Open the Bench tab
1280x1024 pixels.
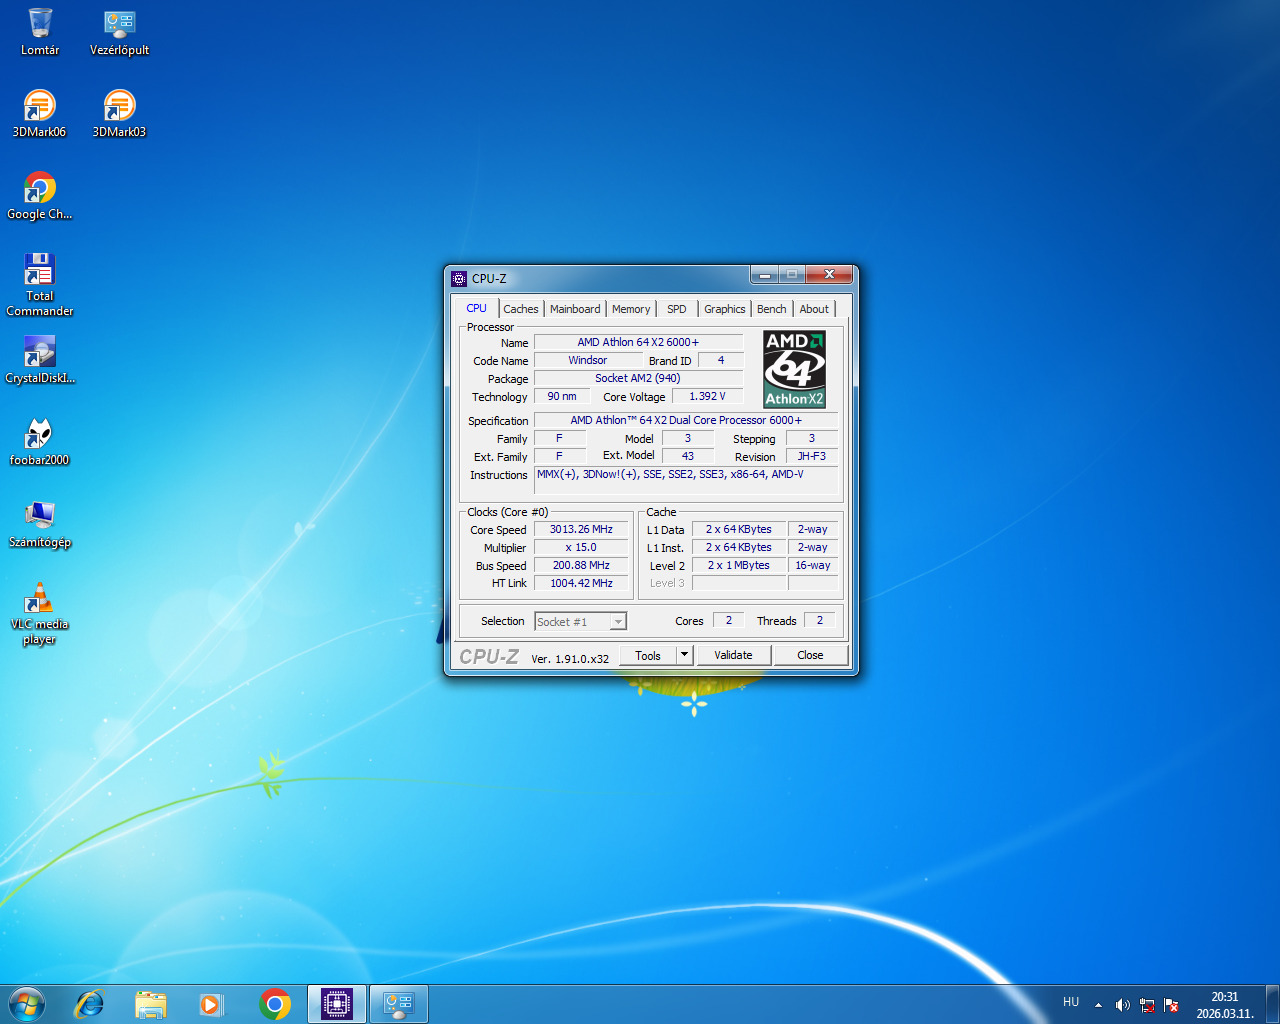point(771,309)
